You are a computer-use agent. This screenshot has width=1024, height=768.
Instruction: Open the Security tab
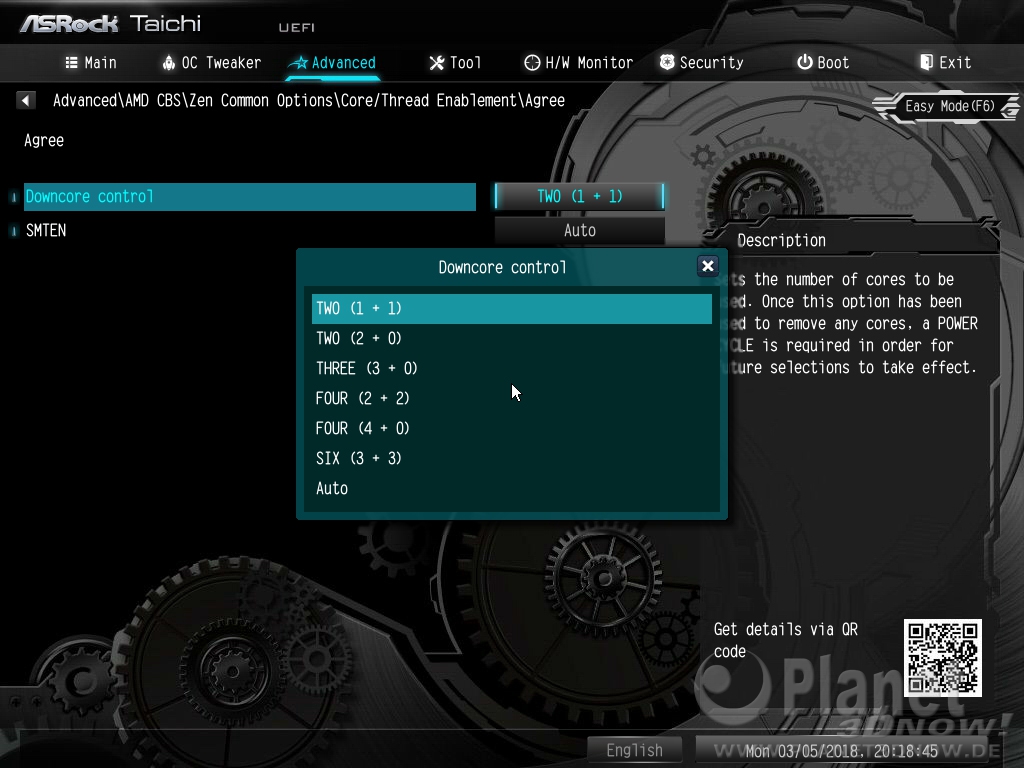tap(701, 63)
